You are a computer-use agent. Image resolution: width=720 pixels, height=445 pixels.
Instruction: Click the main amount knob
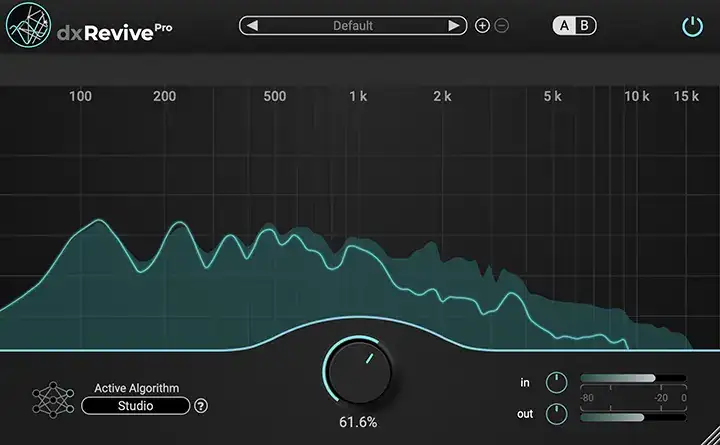tap(359, 371)
